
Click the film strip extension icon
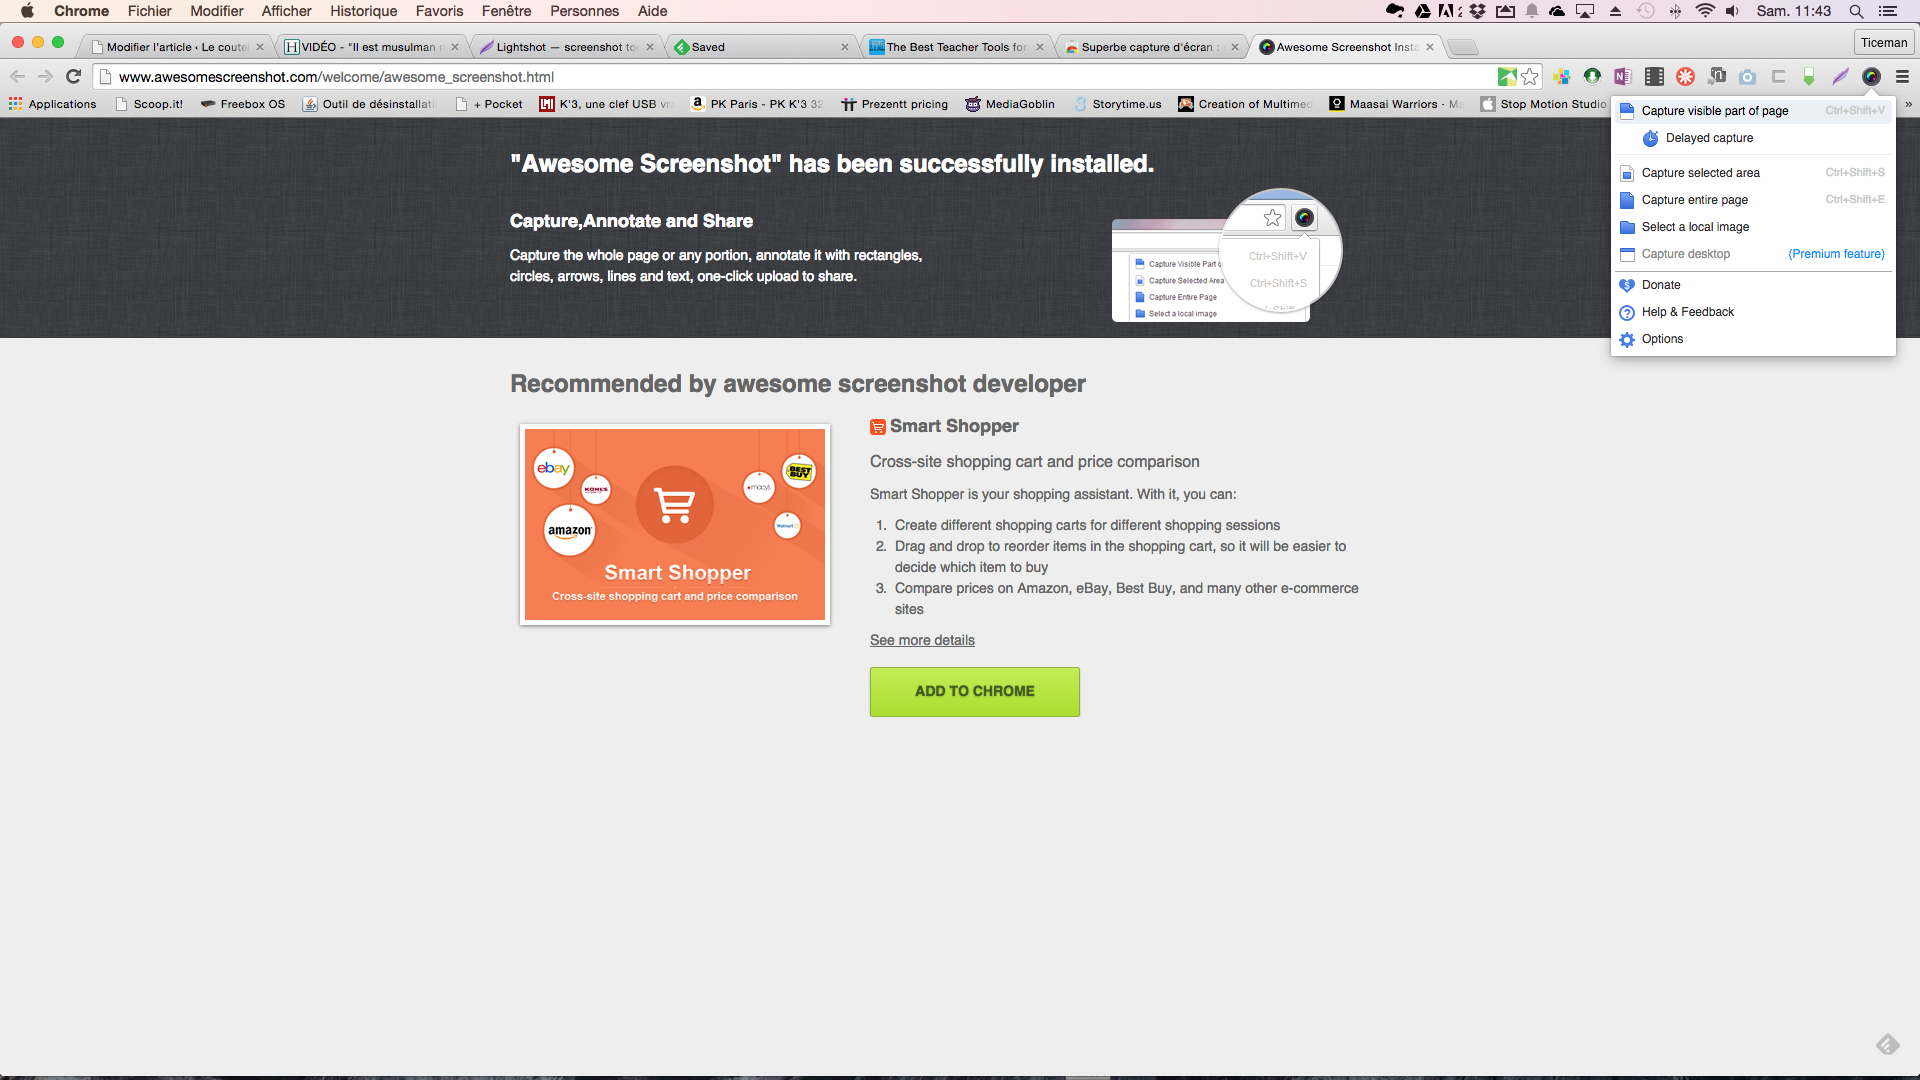[x=1654, y=76]
